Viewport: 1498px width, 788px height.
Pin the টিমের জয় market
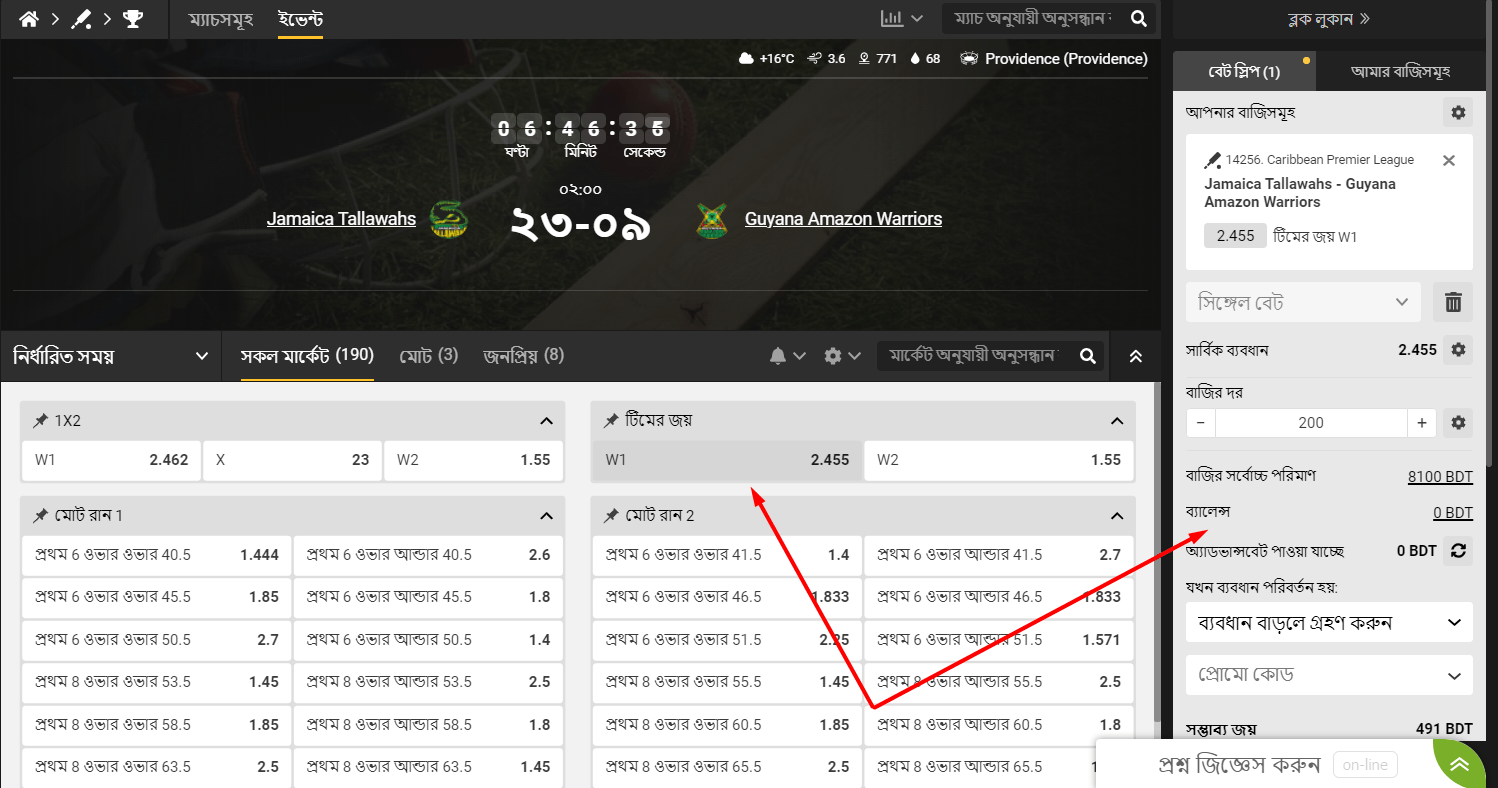click(611, 420)
